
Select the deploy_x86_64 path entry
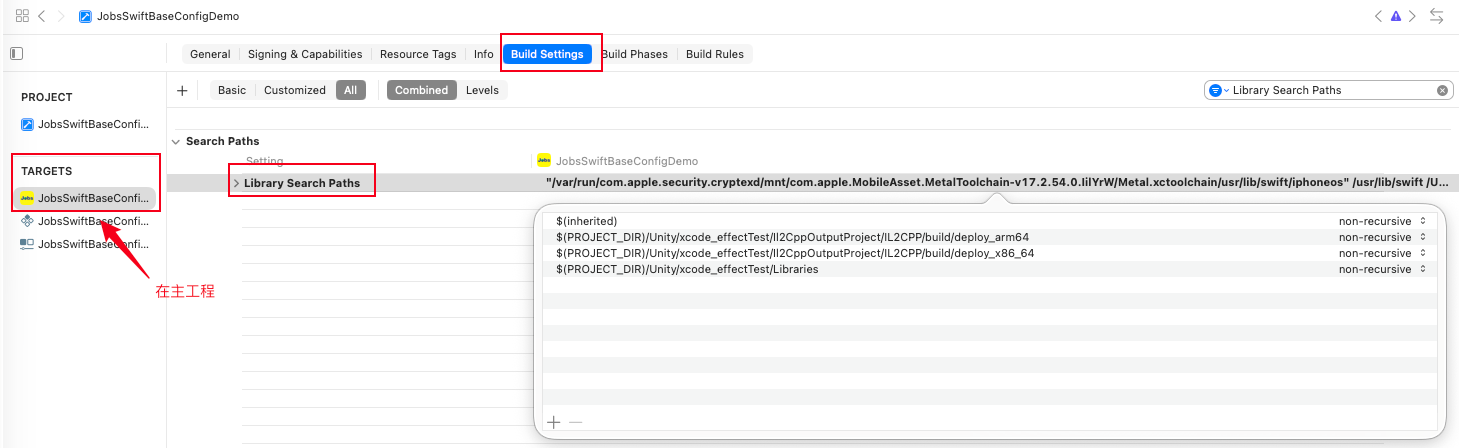tap(795, 253)
